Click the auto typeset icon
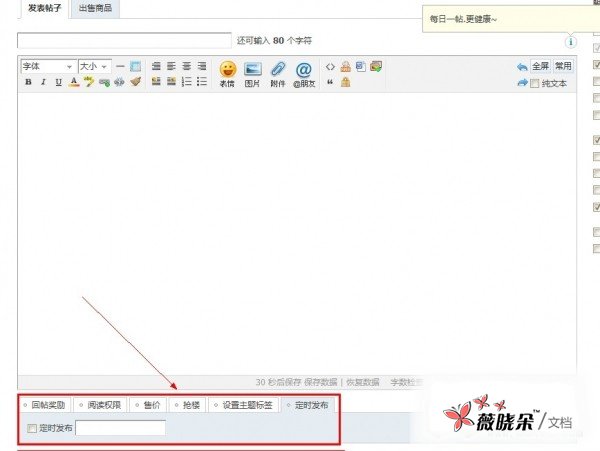Image resolution: width=600 pixels, height=451 pixels. 156,66
